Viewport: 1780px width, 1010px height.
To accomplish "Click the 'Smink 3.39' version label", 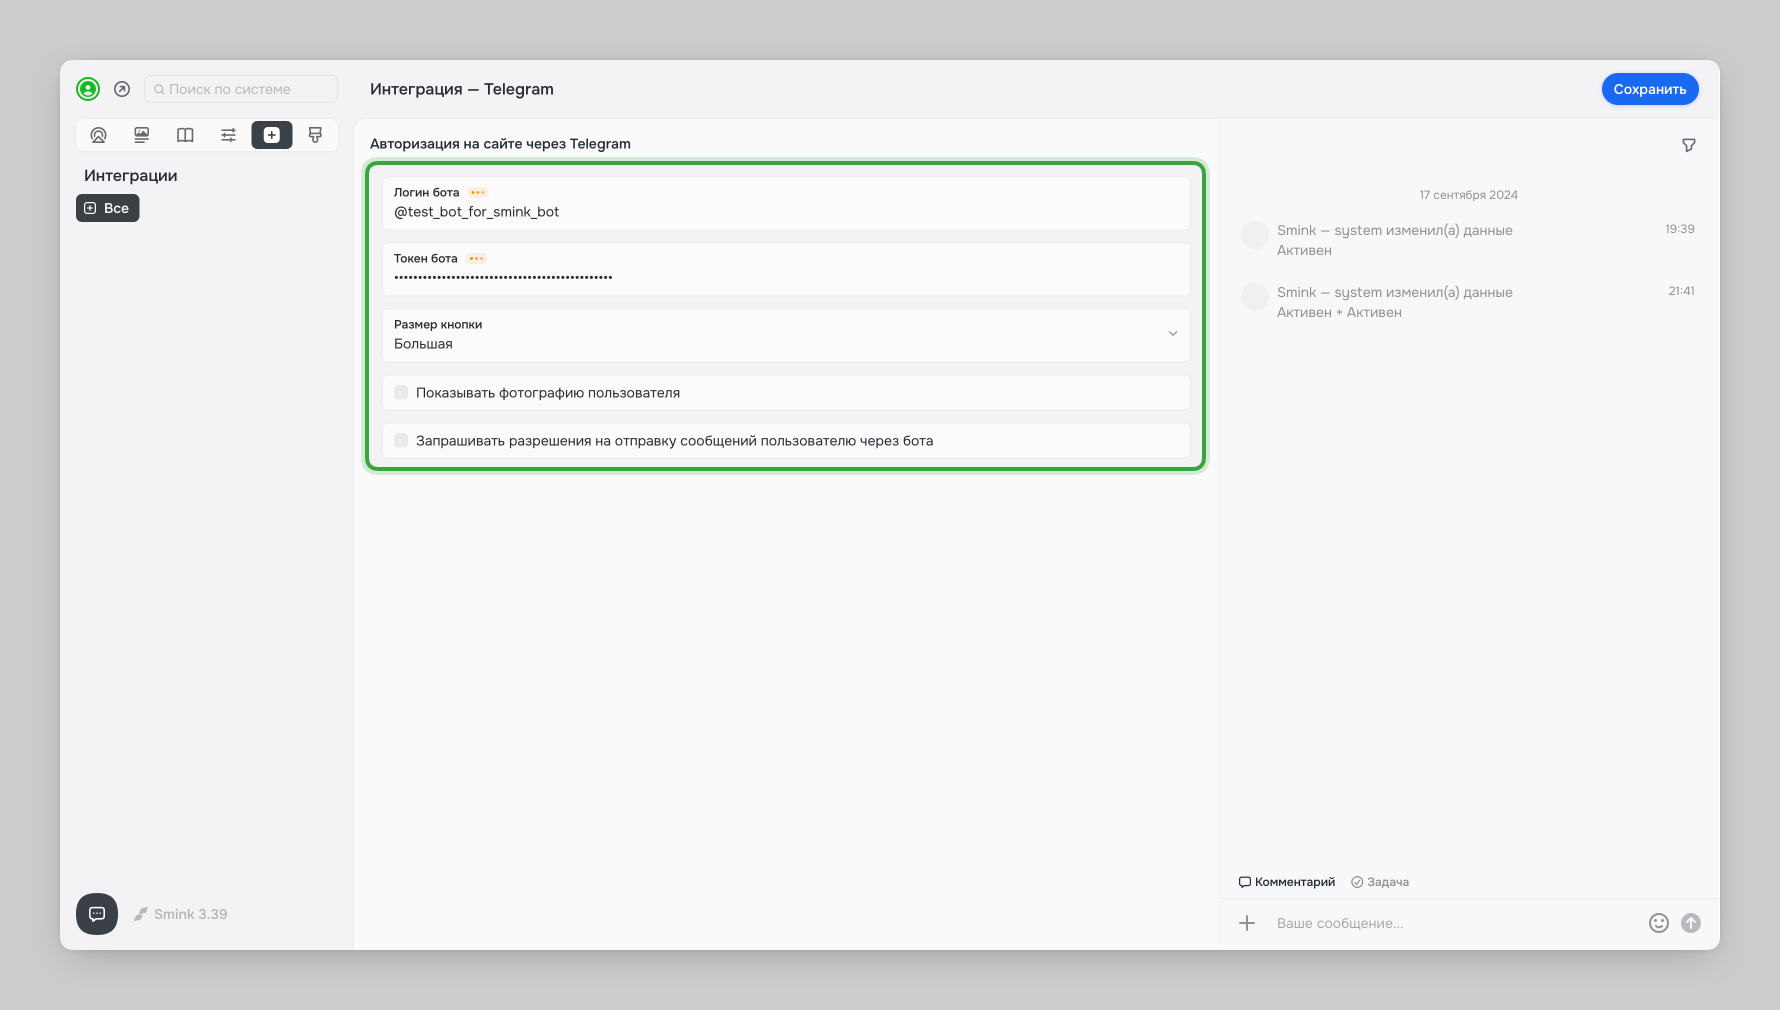I will (x=181, y=914).
